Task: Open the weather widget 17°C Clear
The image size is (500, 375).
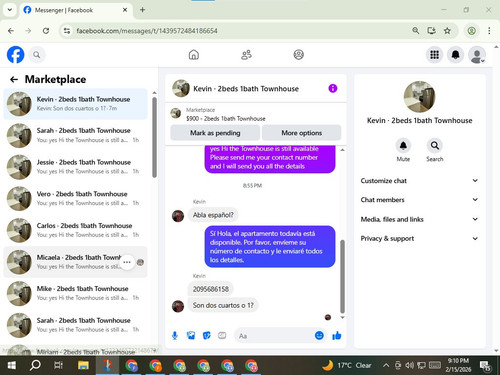Action: point(347,365)
